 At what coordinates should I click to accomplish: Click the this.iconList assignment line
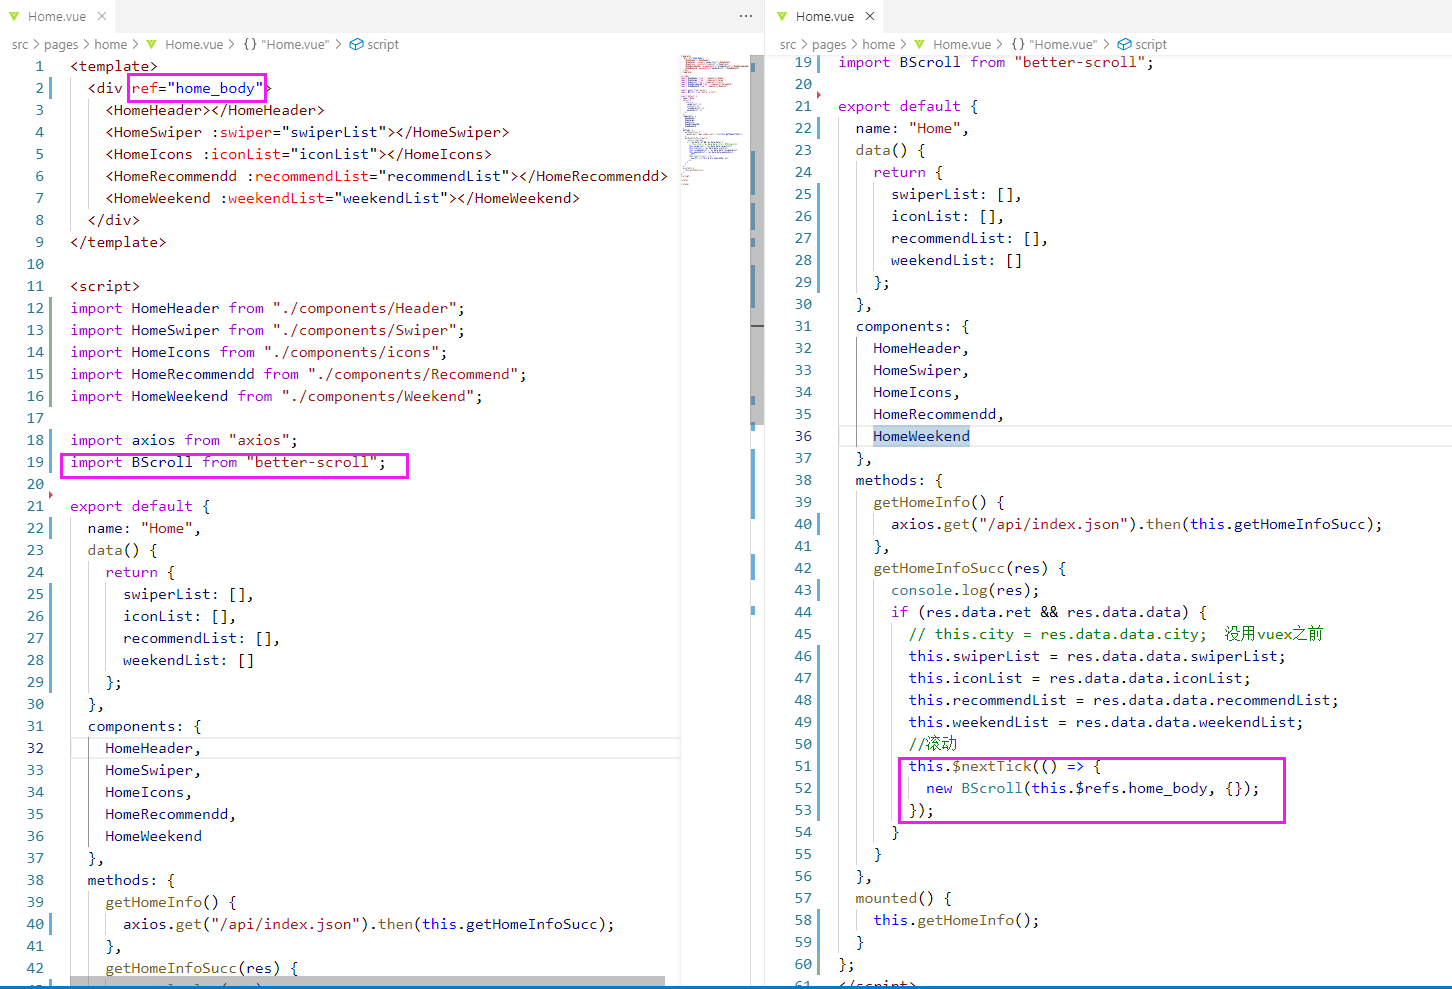(x=1080, y=678)
